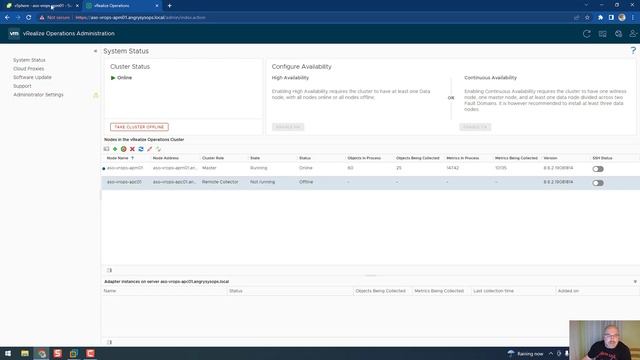The image size is (640, 360).
Task: Toggle SSH status for aso-vrops-apc01 node
Action: [598, 183]
